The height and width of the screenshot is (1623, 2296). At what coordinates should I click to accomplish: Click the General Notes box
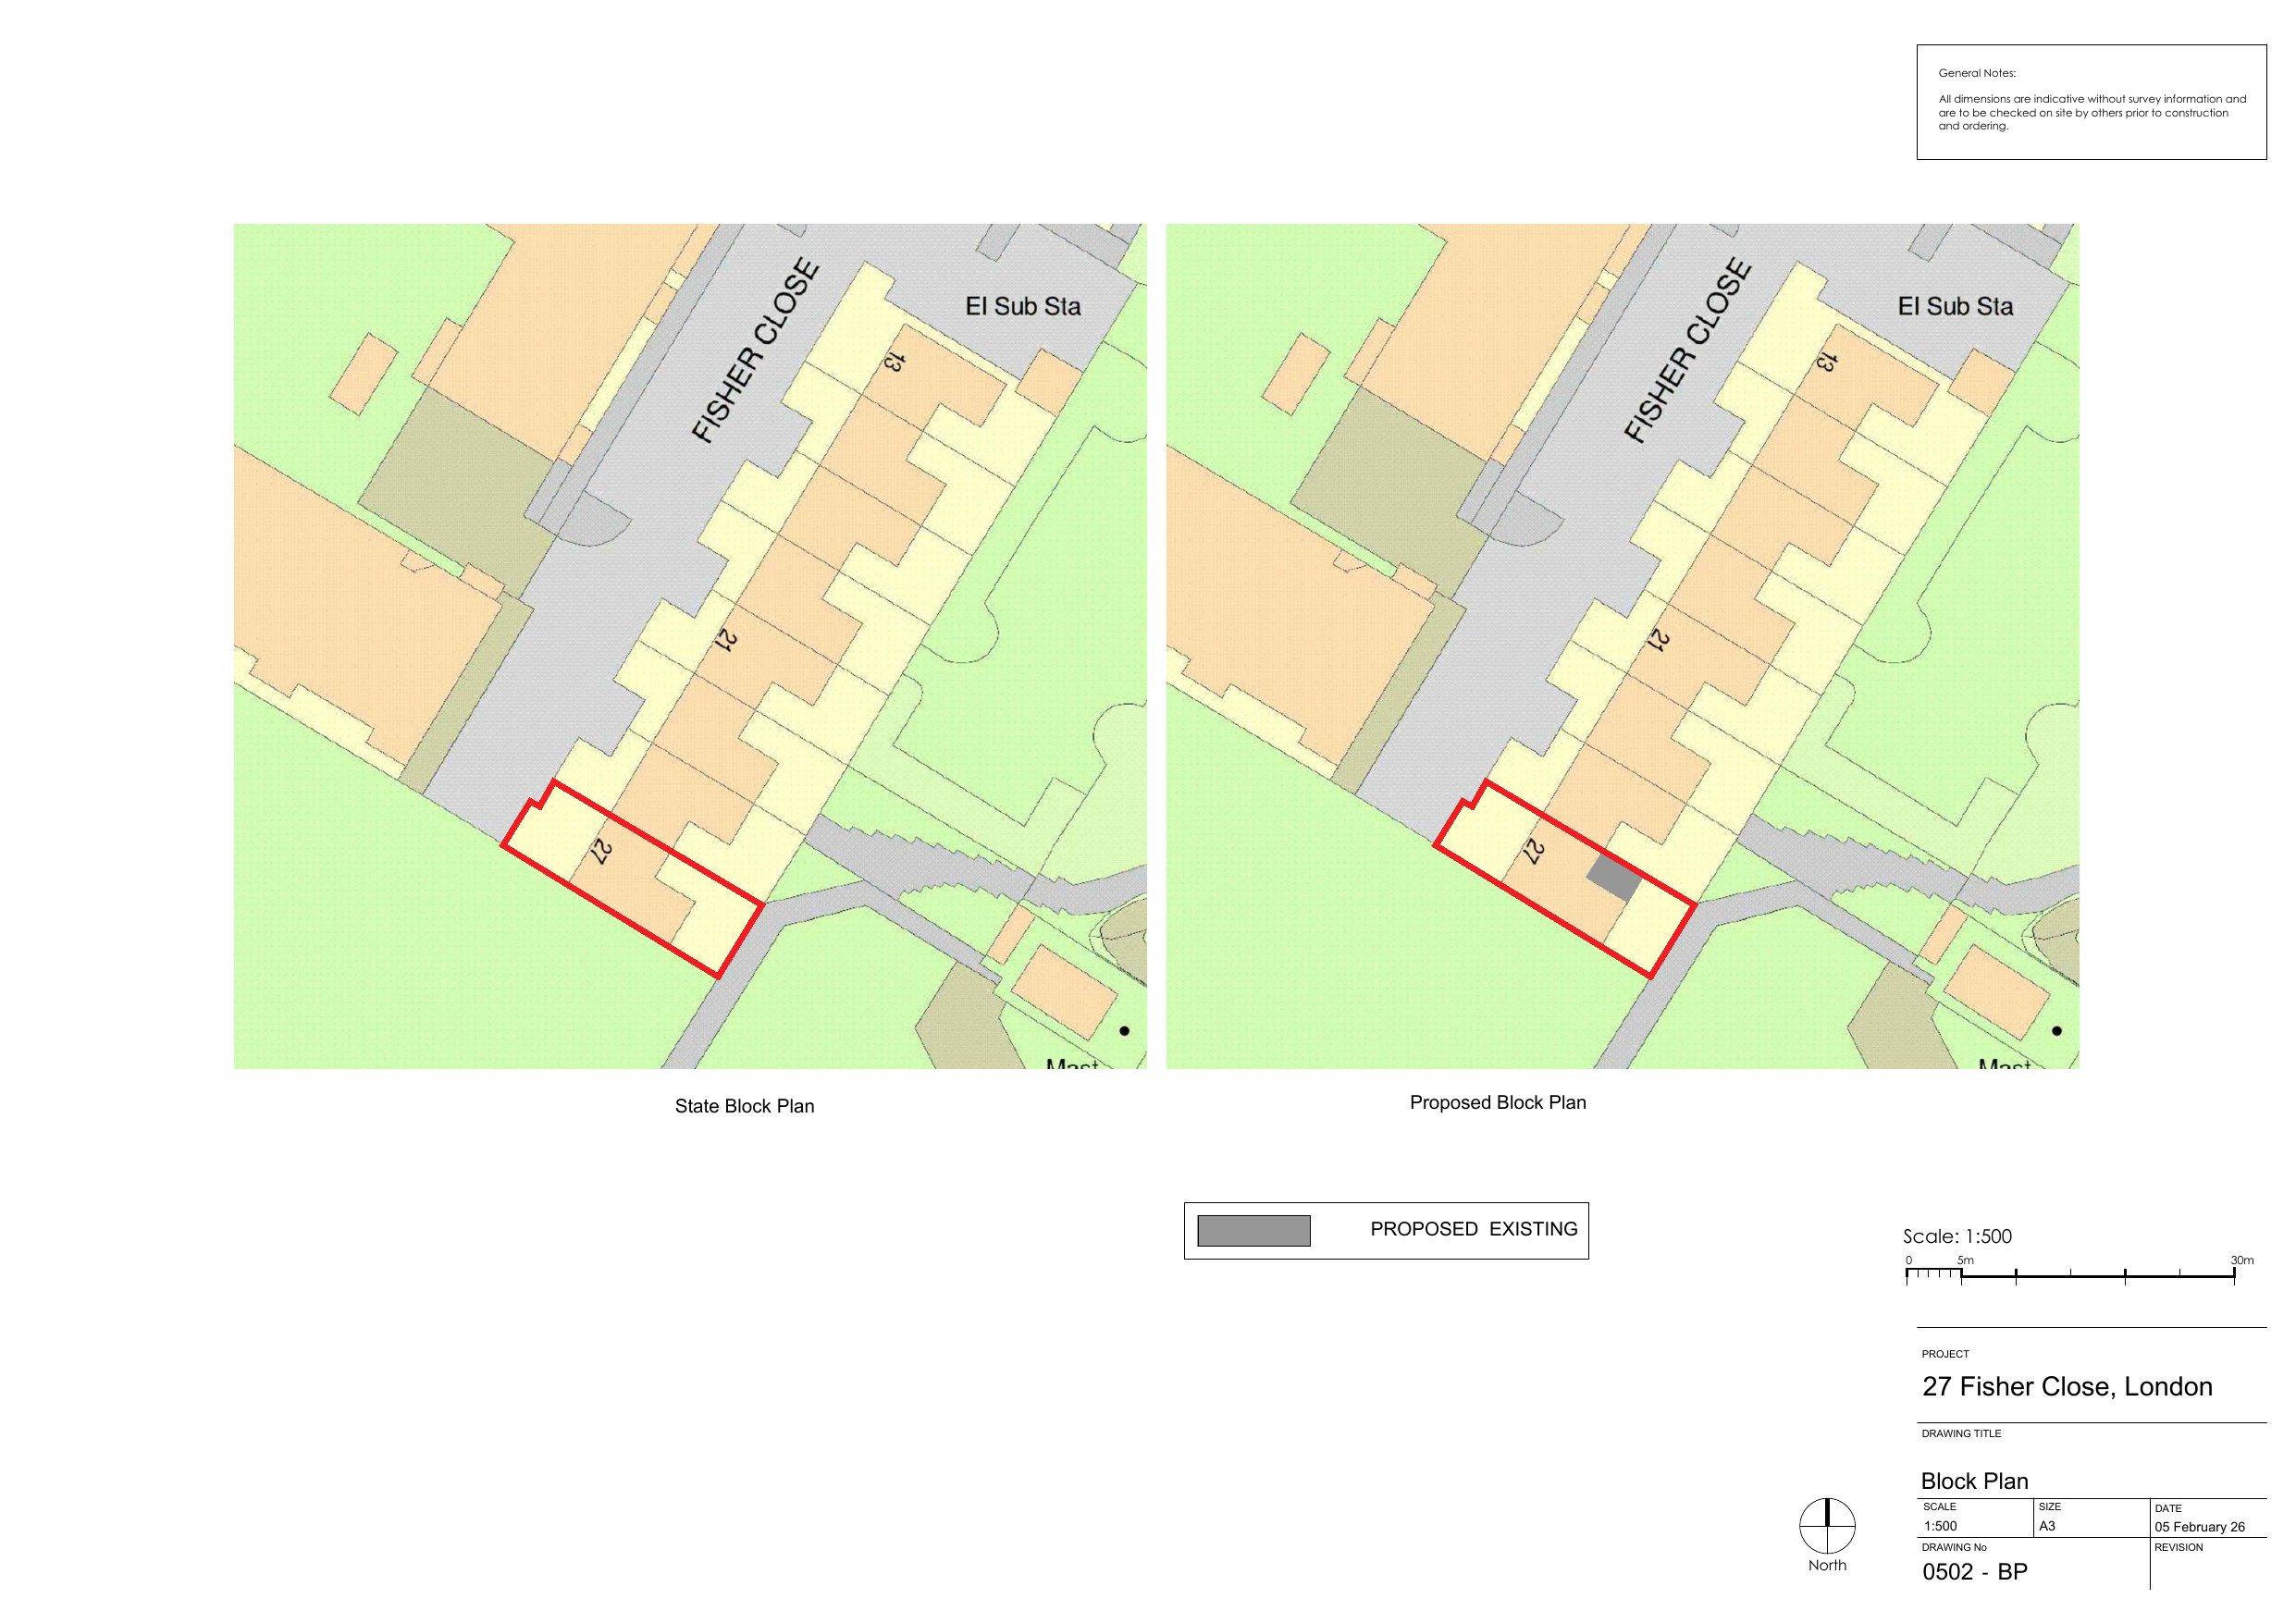2090,102
